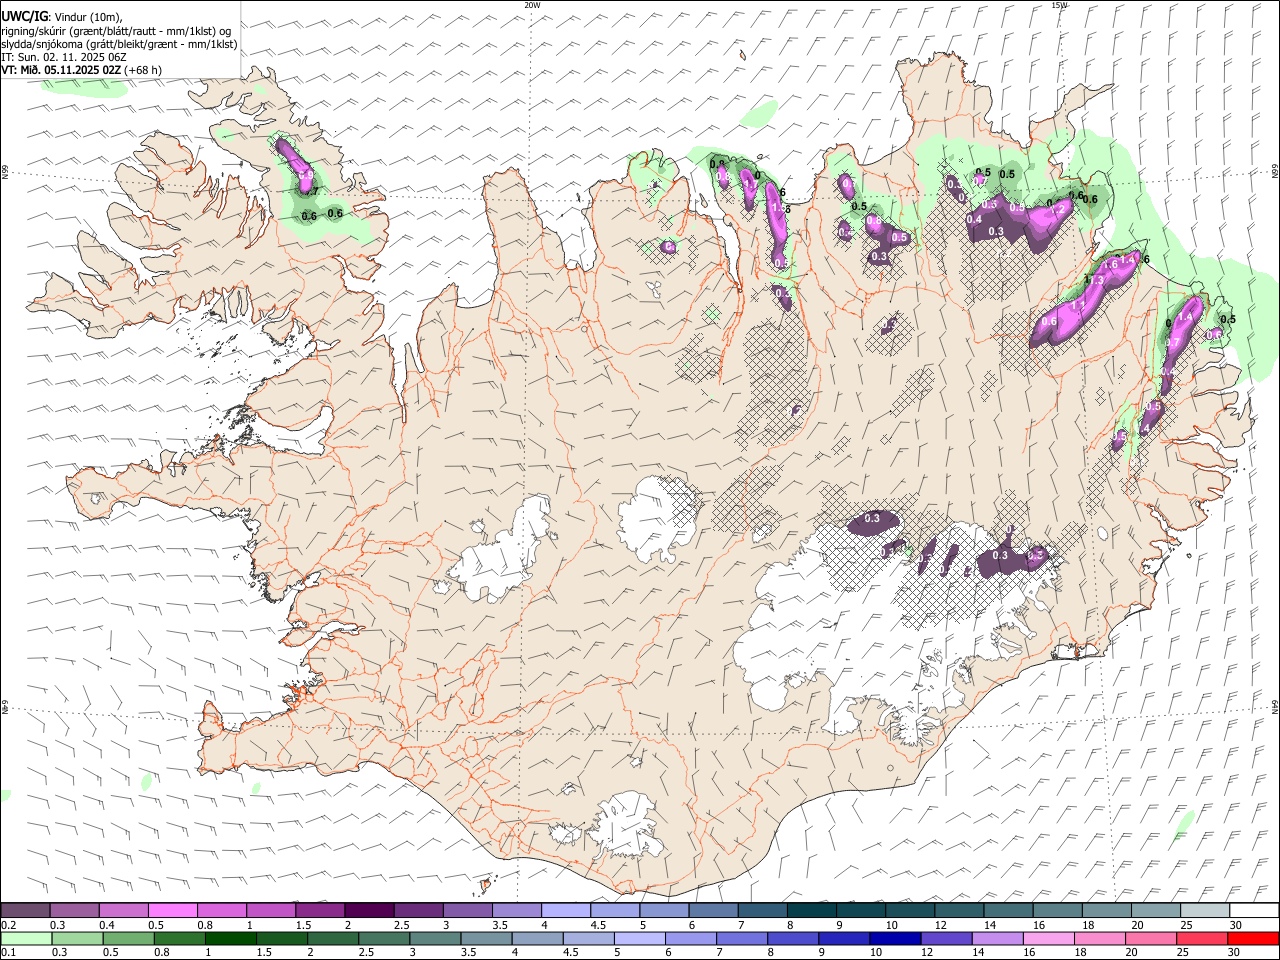Image resolution: width=1280 pixels, height=960 pixels.
Task: Select the white snow swatch after 30
Action: coord(1256,910)
